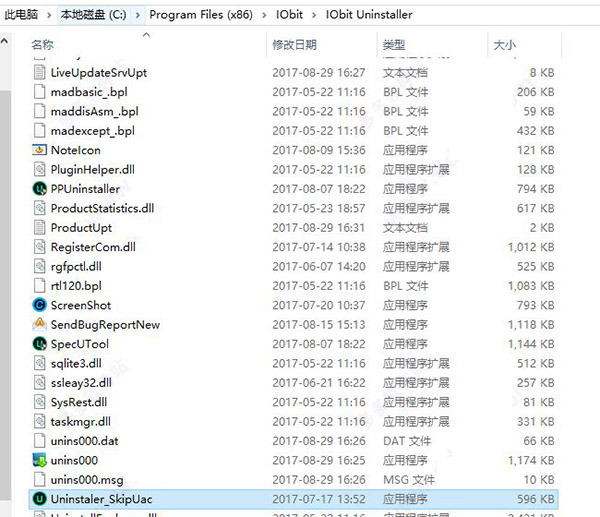Click the RegisterCom.dll file icon

point(39,247)
